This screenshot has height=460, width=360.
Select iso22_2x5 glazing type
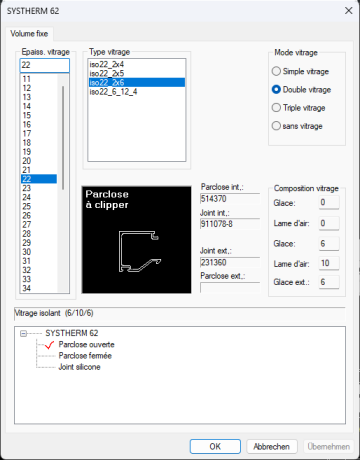137,73
